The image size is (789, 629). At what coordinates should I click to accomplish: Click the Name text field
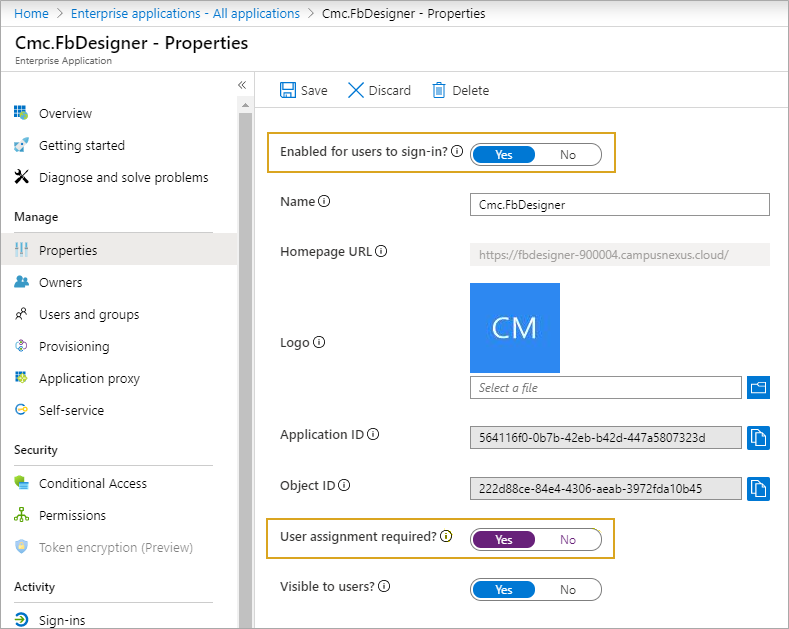tap(619, 204)
